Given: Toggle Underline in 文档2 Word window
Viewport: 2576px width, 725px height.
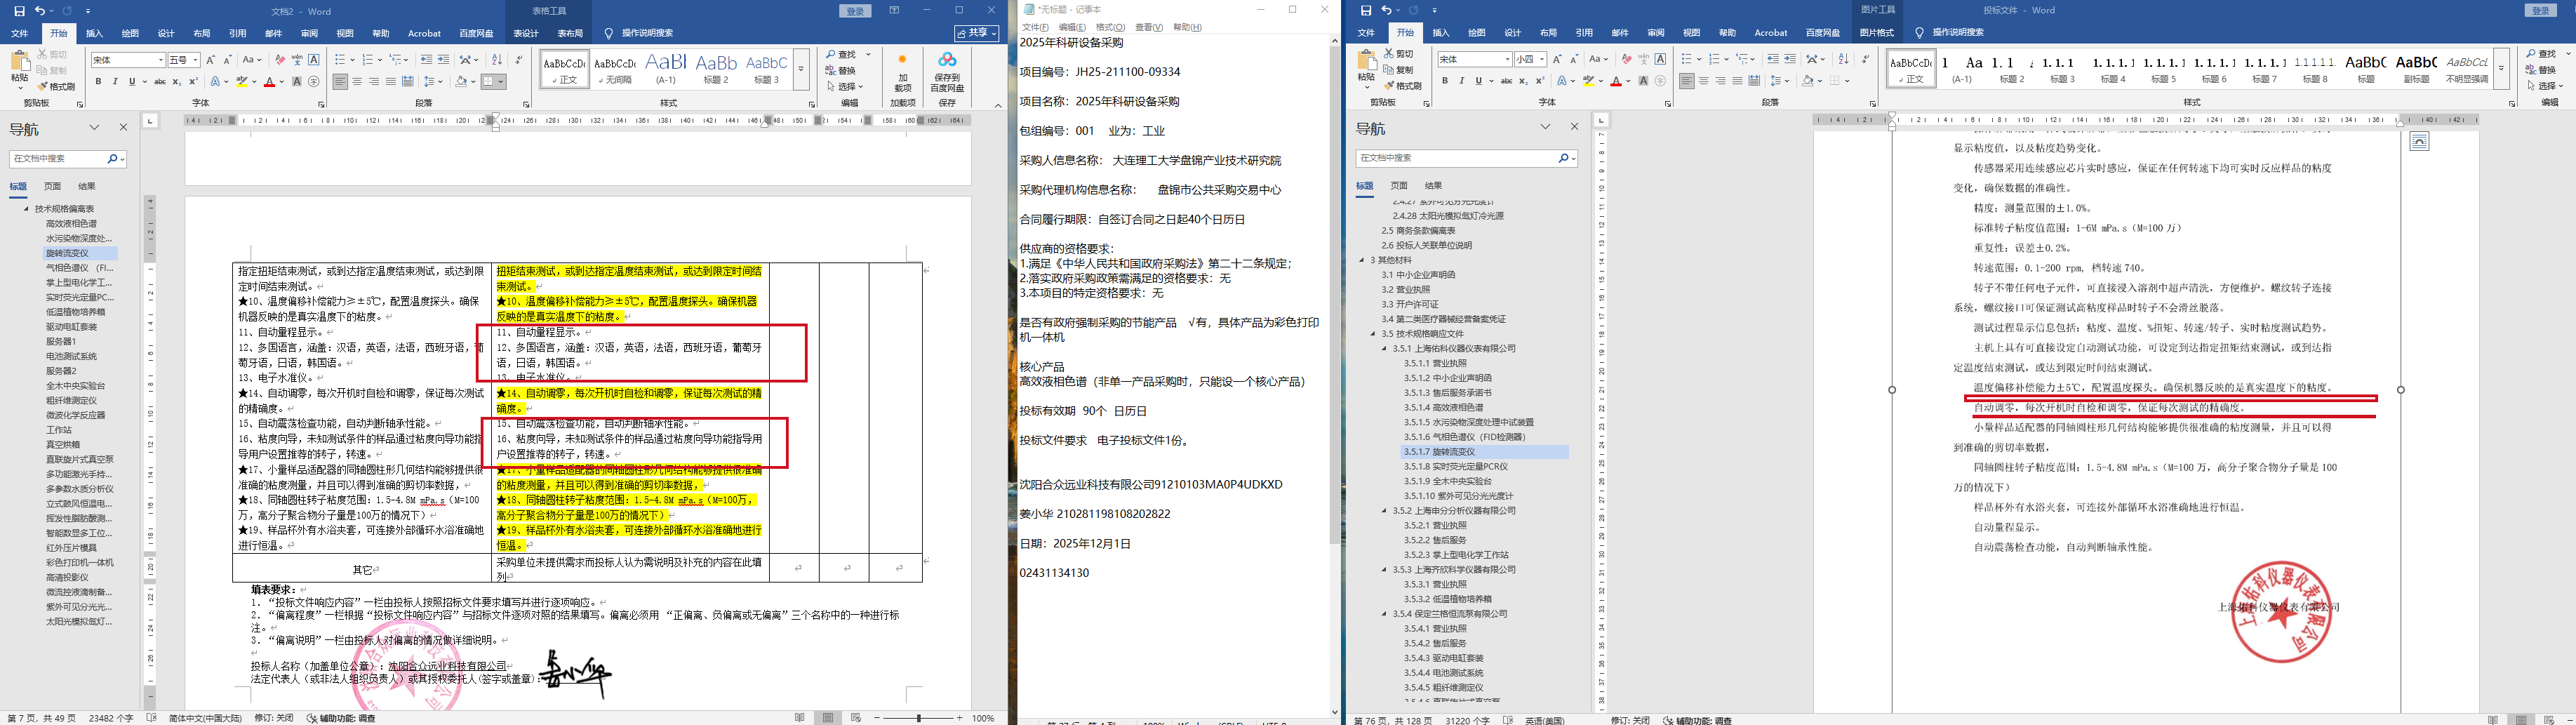Looking at the screenshot, I should pyautogui.click(x=131, y=82).
